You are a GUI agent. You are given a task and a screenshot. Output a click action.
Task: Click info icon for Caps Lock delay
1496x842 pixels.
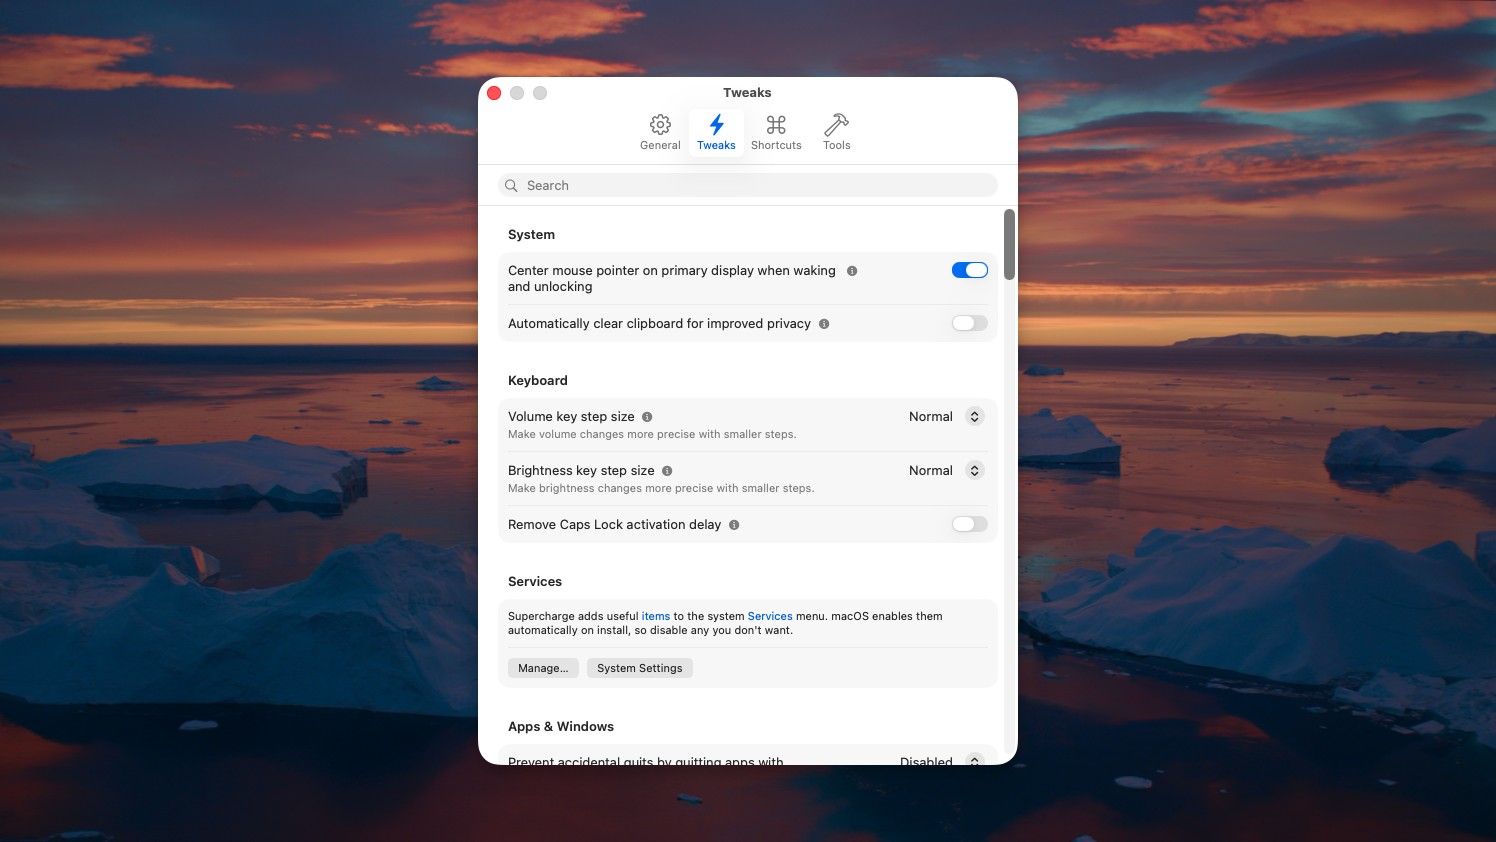734,525
